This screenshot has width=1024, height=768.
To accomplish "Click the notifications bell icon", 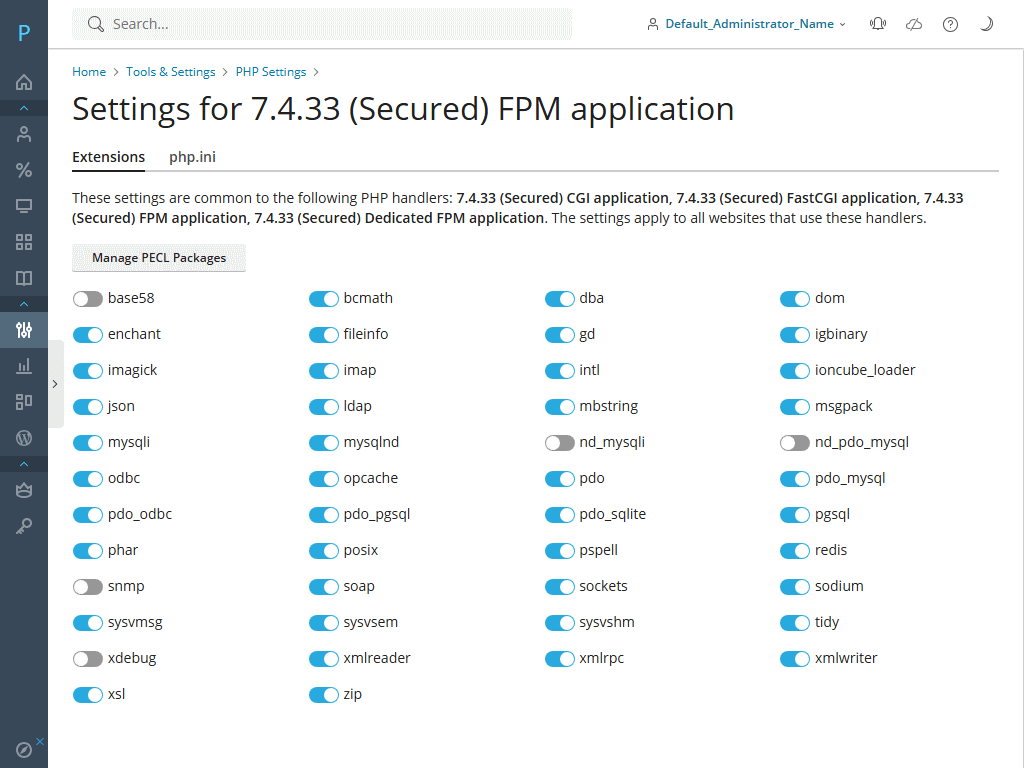I will [878, 24].
